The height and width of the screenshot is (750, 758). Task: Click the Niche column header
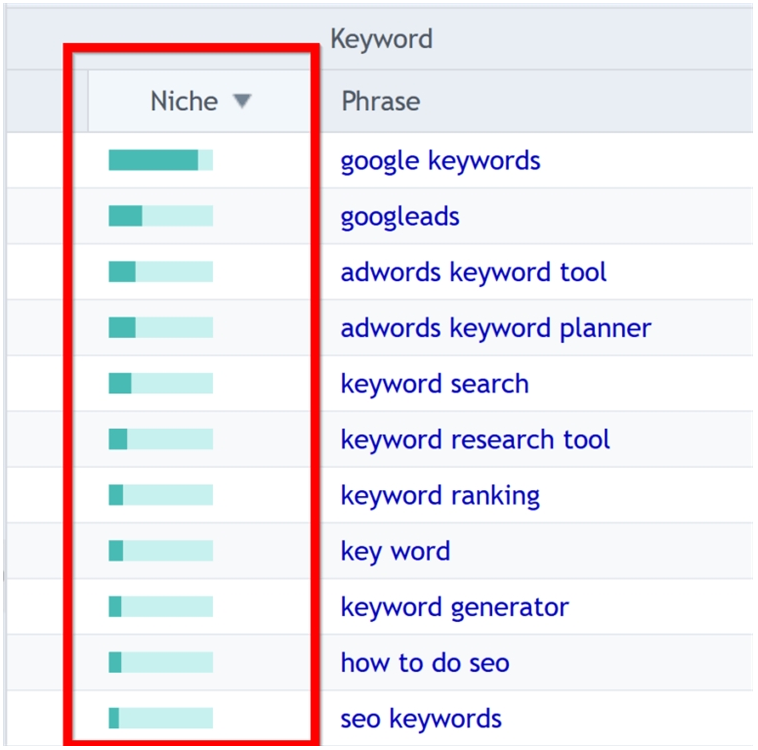click(x=185, y=101)
